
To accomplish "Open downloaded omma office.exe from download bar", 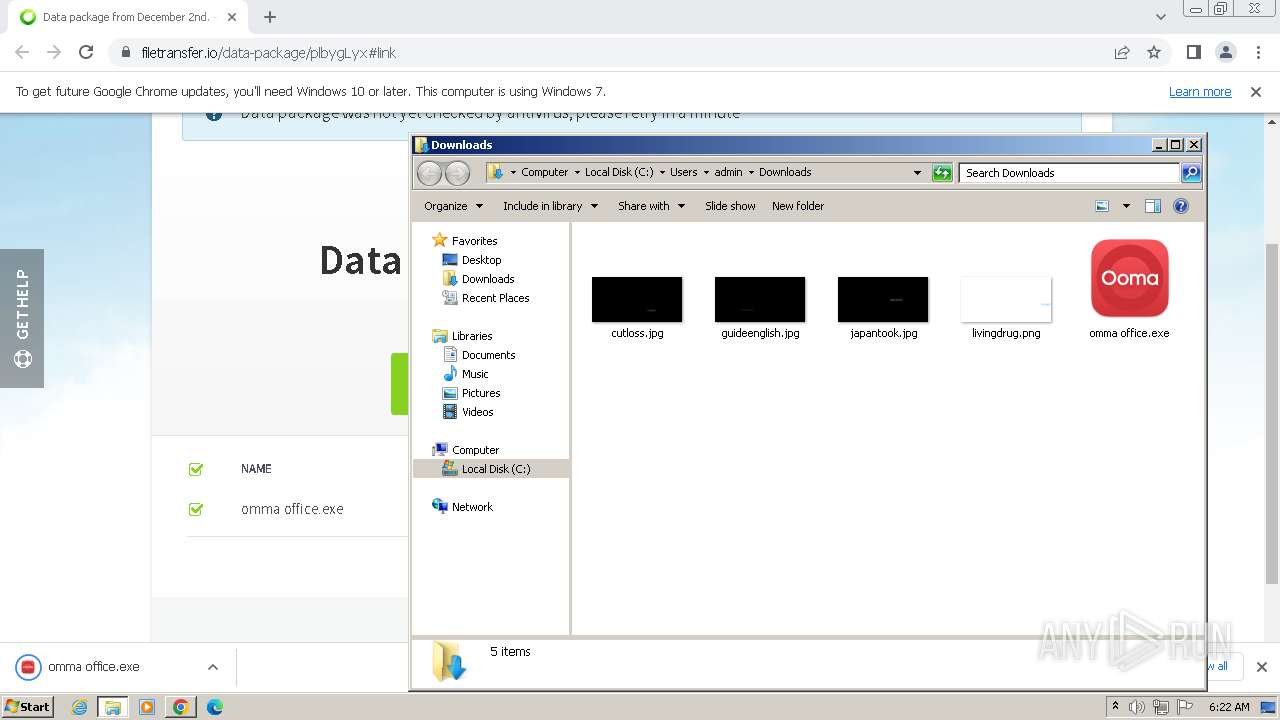I will [94, 667].
